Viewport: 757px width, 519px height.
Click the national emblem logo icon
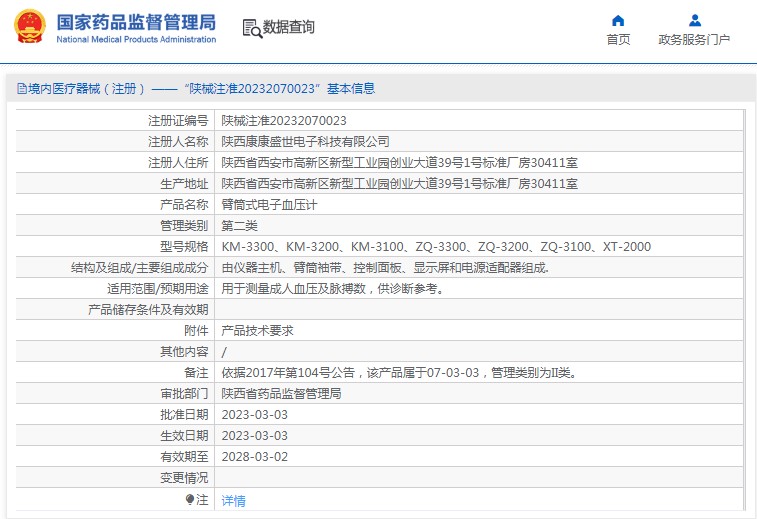click(30, 27)
